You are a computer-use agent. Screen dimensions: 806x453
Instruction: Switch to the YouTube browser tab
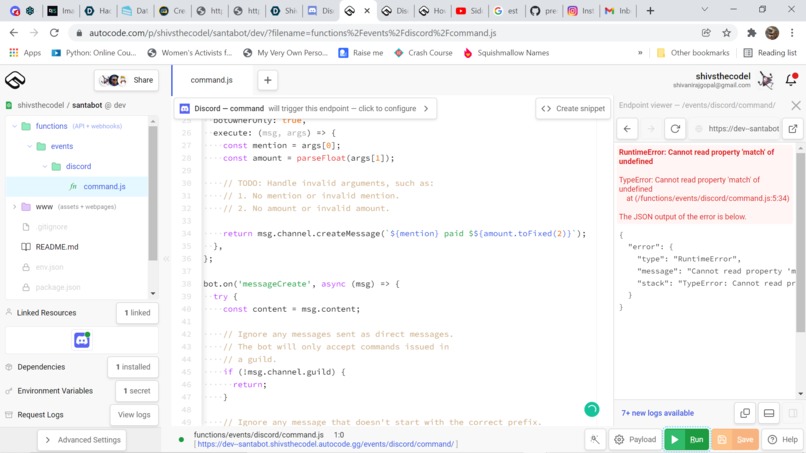click(x=469, y=10)
